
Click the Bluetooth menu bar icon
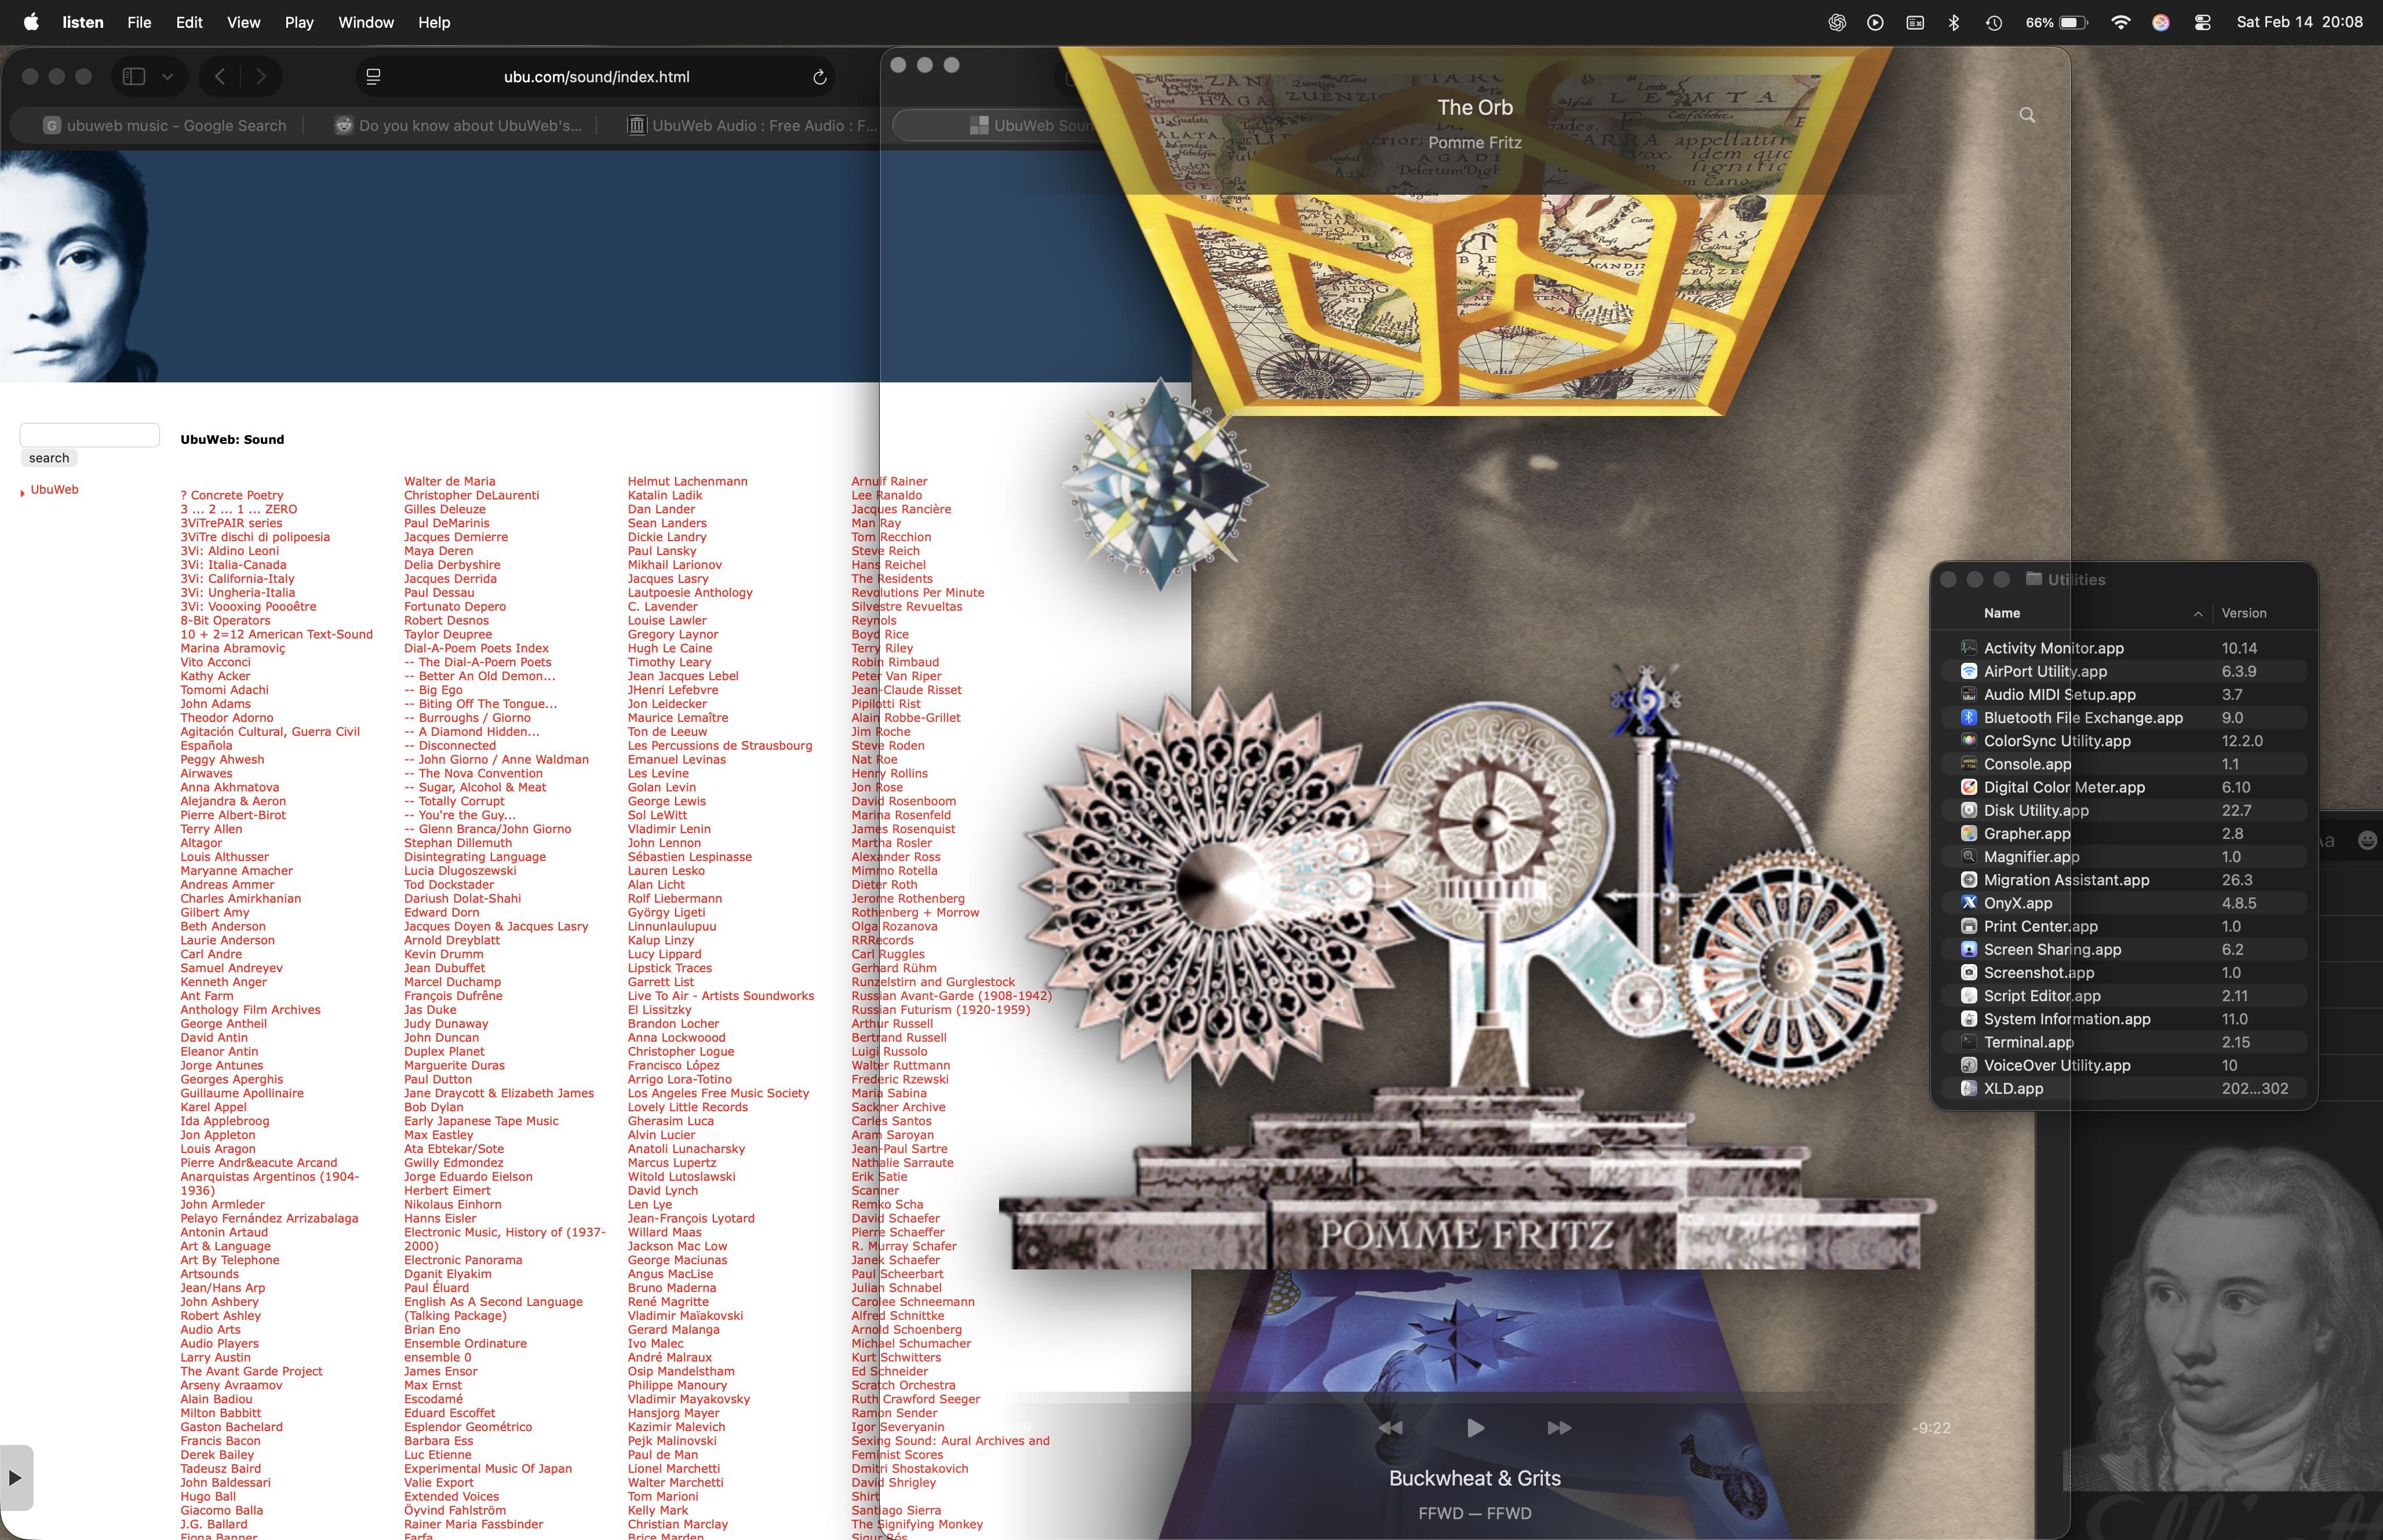(x=1953, y=22)
